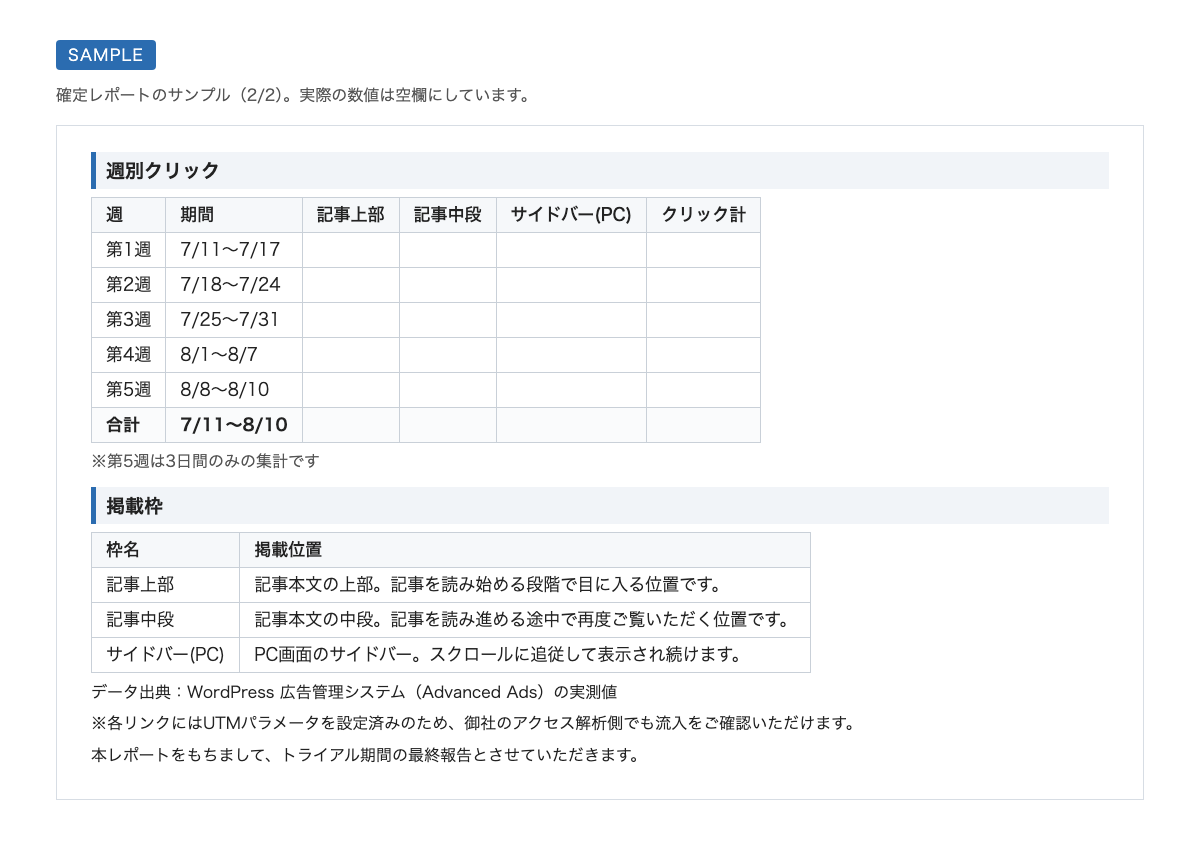Click the 週 column header
The height and width of the screenshot is (844, 1200).
pos(129,215)
